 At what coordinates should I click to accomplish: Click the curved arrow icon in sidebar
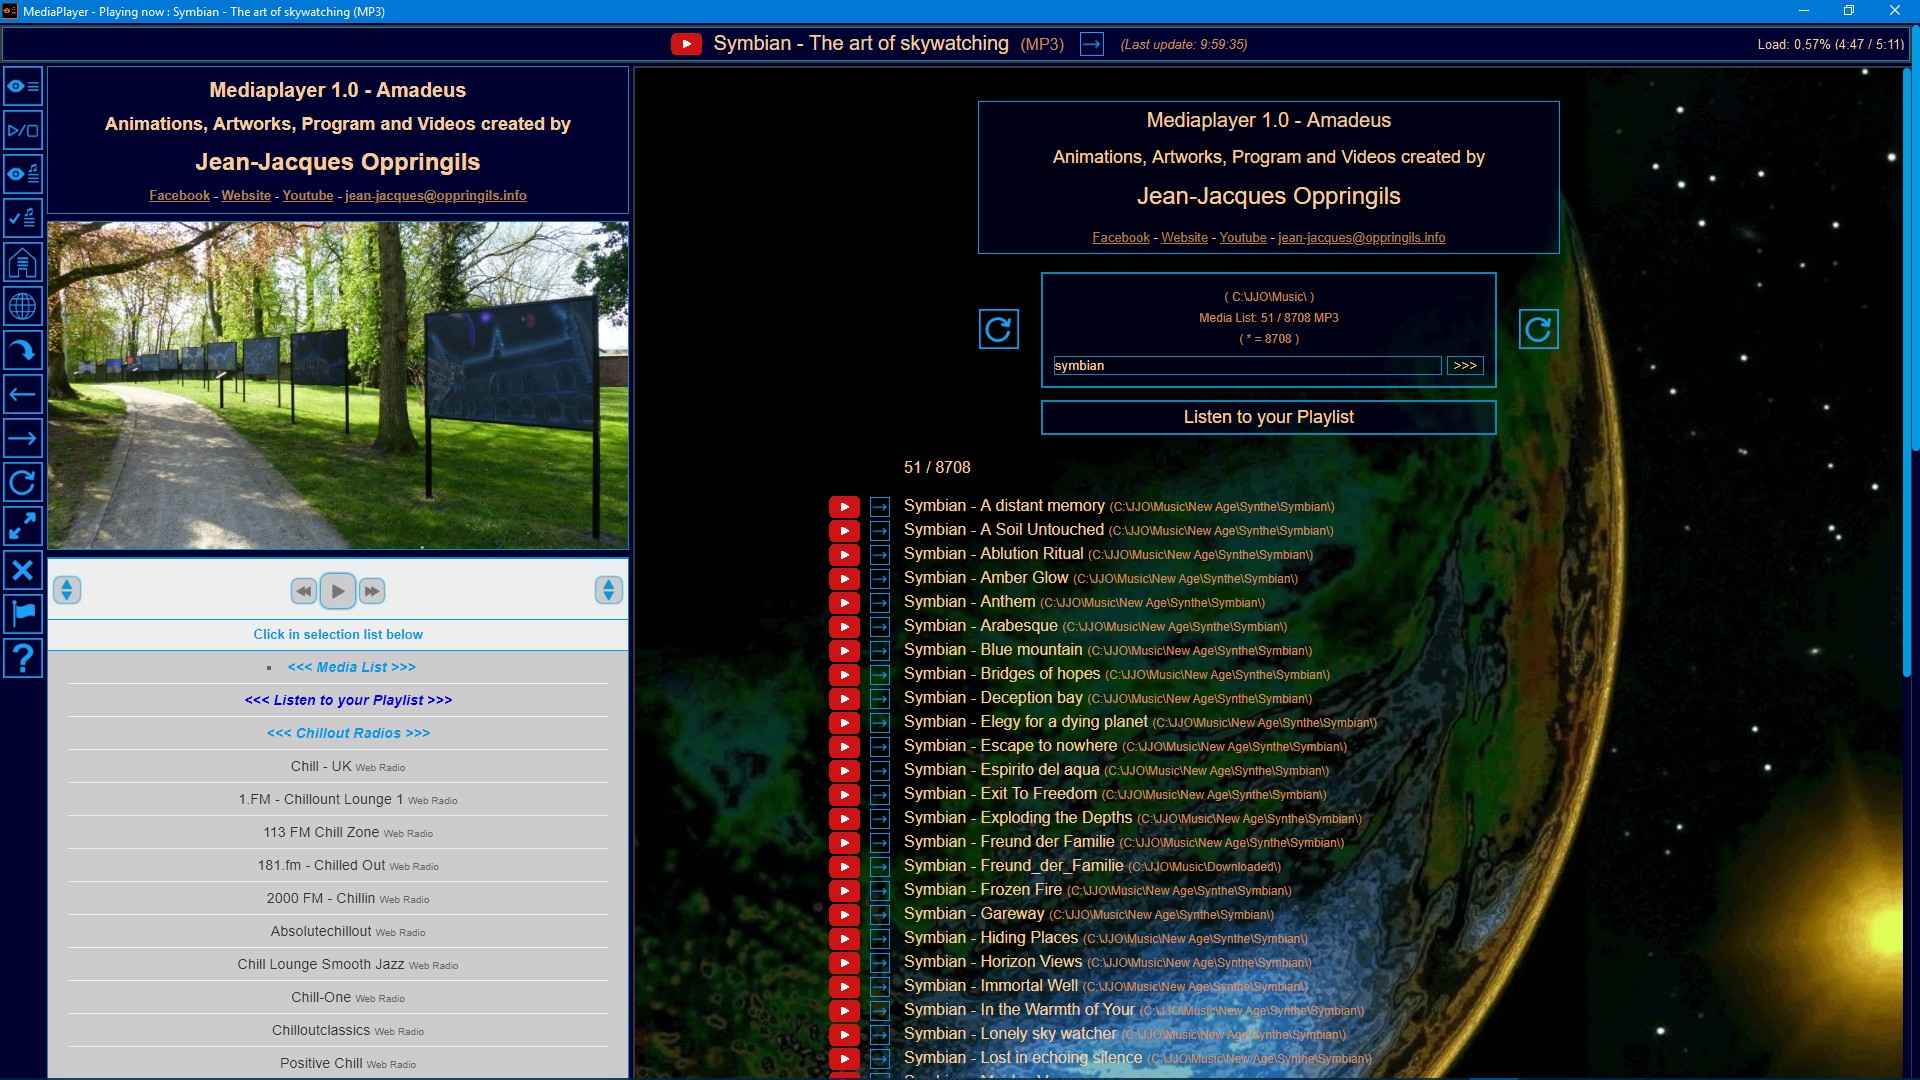[x=22, y=350]
